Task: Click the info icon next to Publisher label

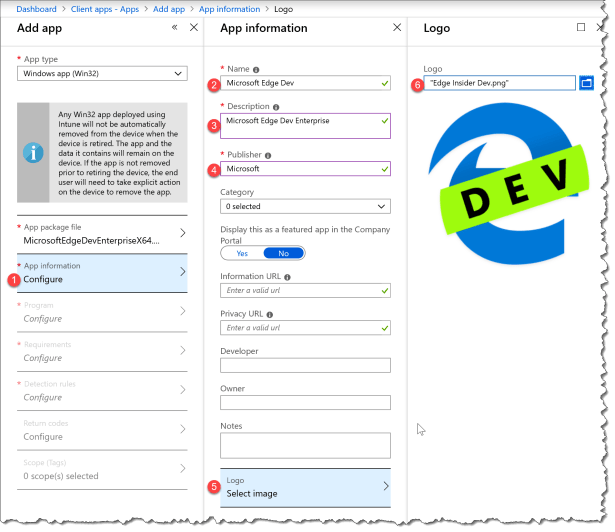Action: pos(269,155)
